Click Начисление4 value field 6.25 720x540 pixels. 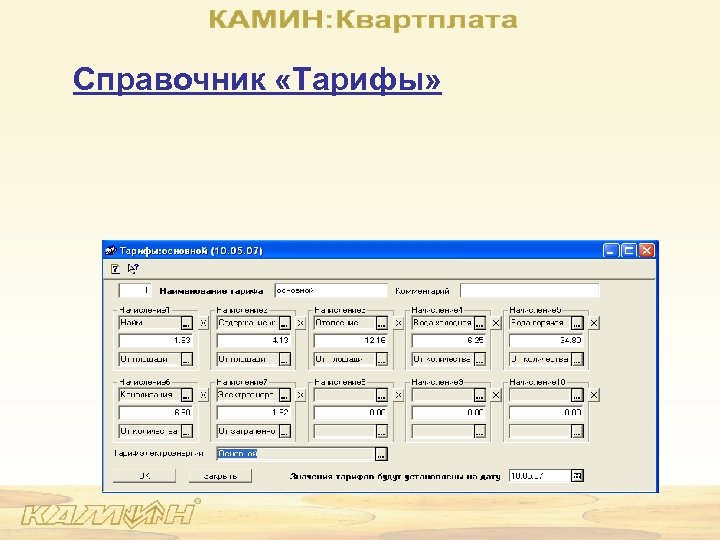[x=449, y=341]
